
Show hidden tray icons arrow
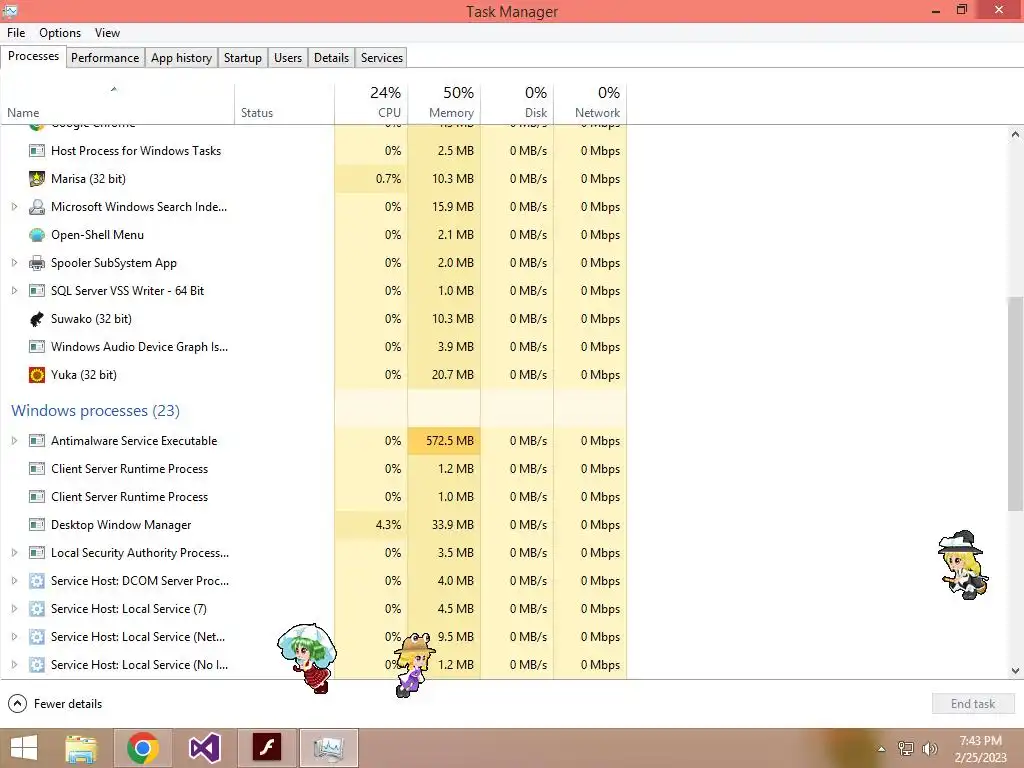[882, 749]
